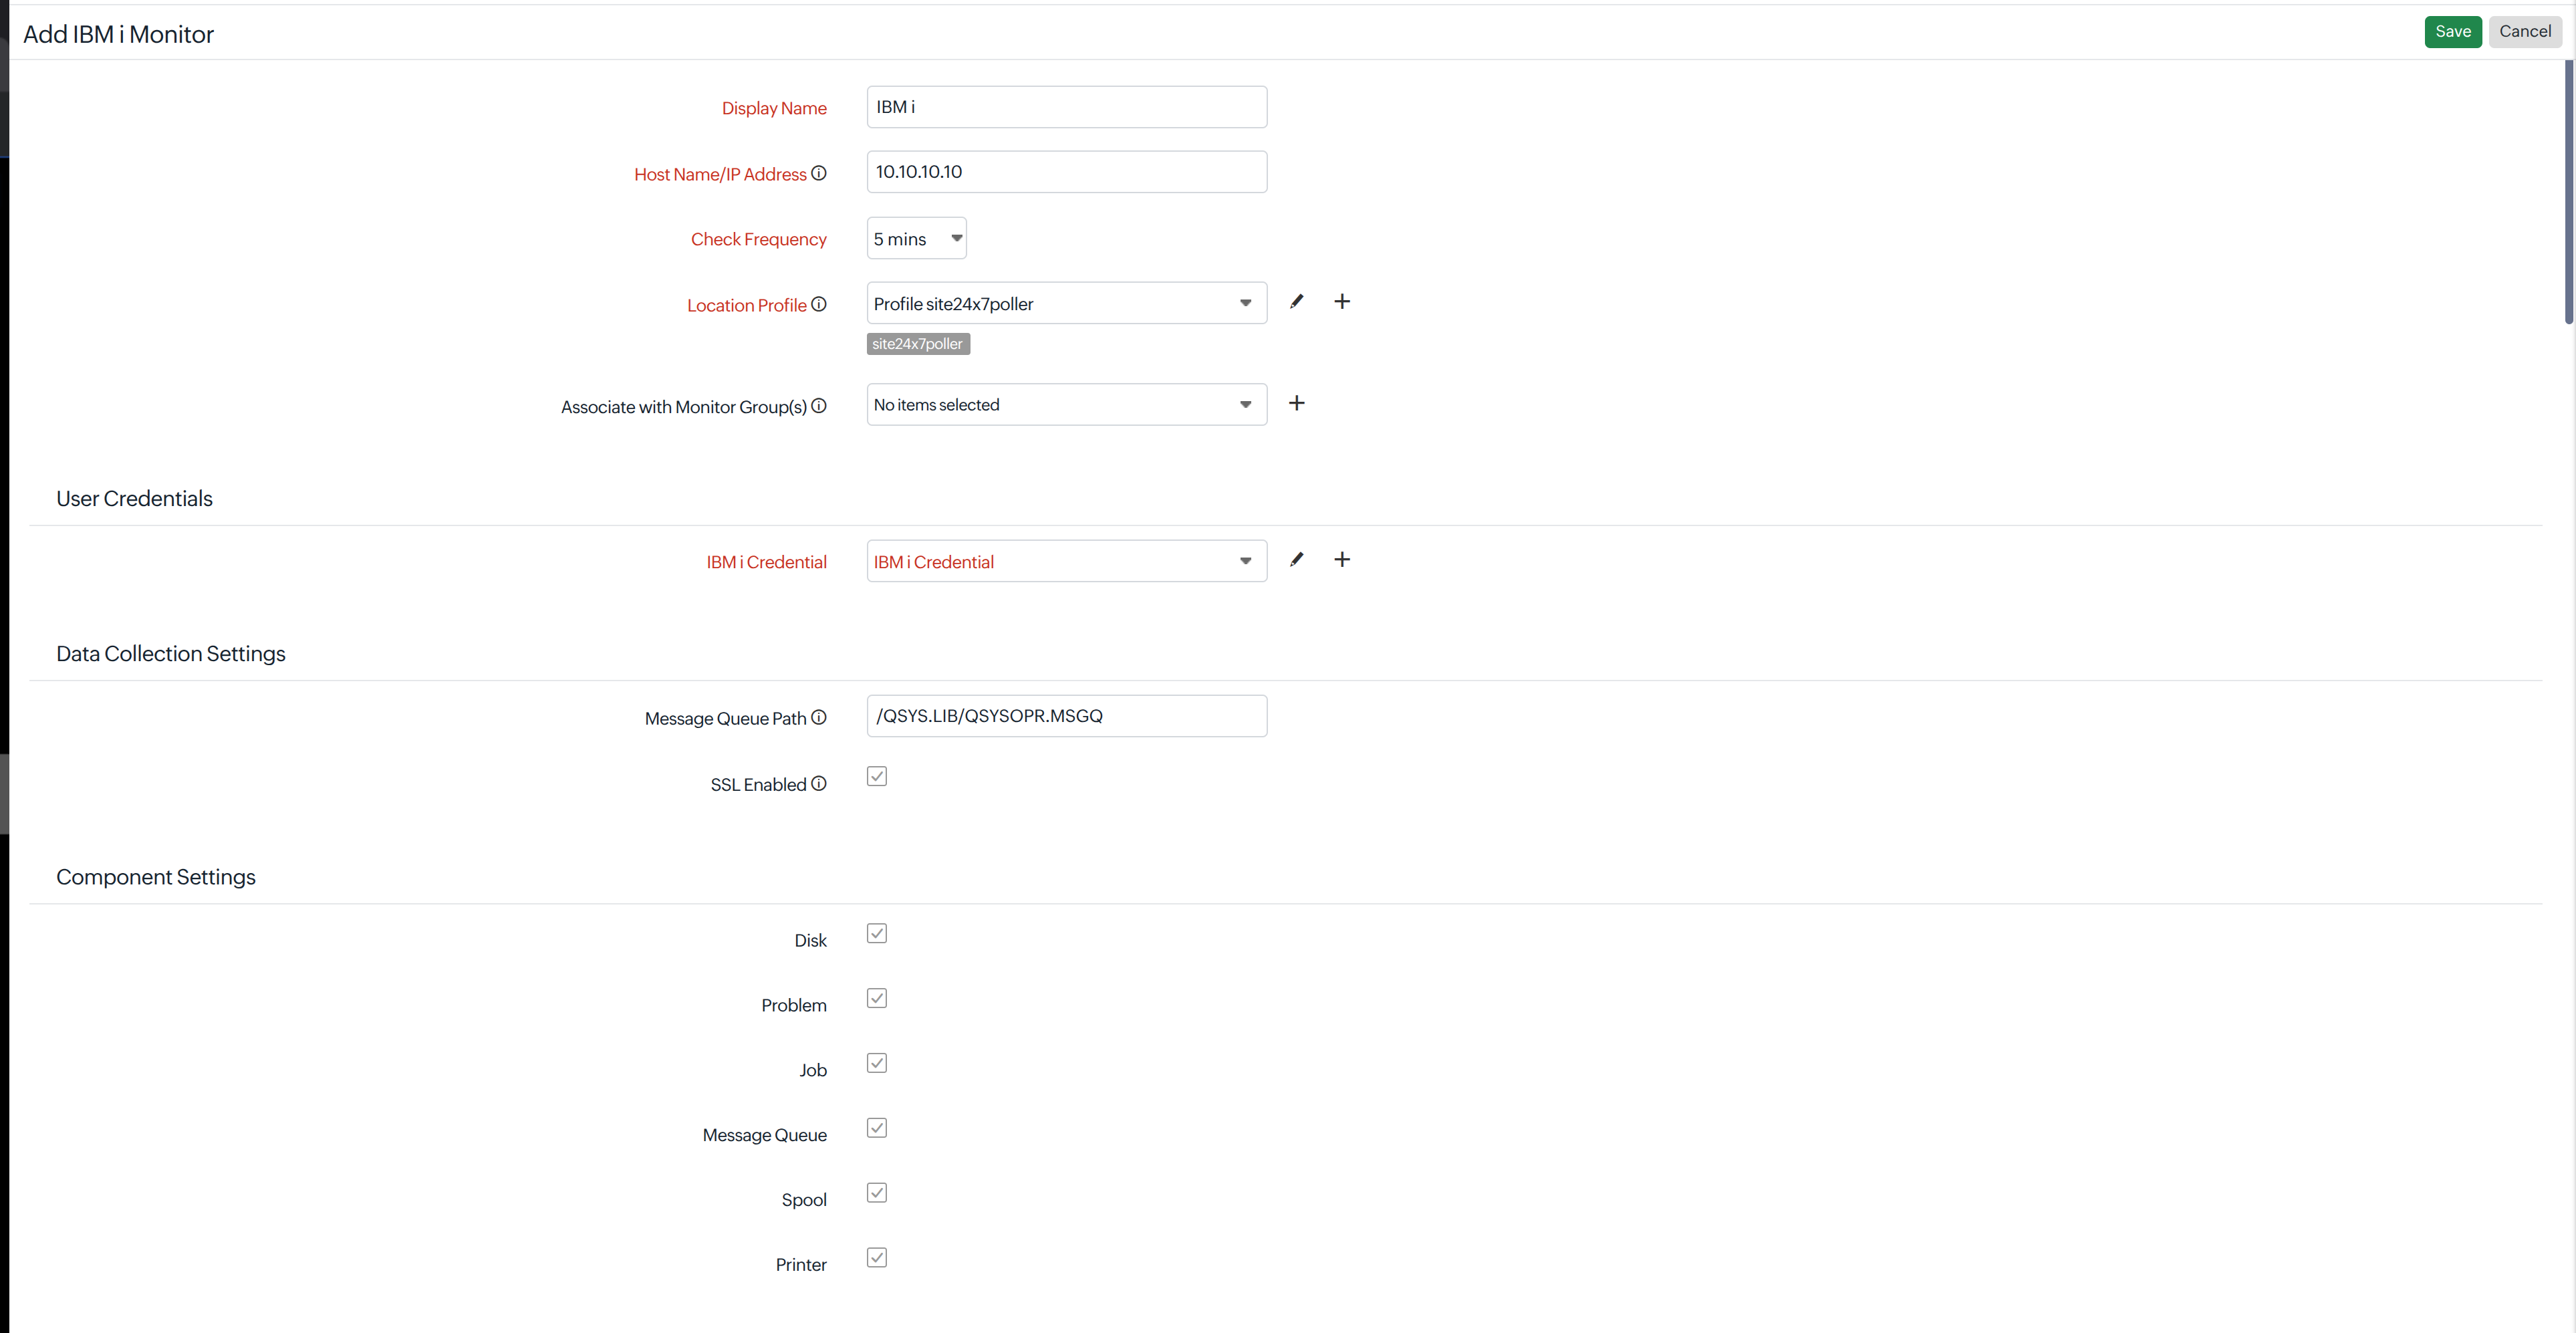This screenshot has width=2576, height=1333.
Task: Focus the Host Name/IP Address field
Action: click(x=1066, y=172)
